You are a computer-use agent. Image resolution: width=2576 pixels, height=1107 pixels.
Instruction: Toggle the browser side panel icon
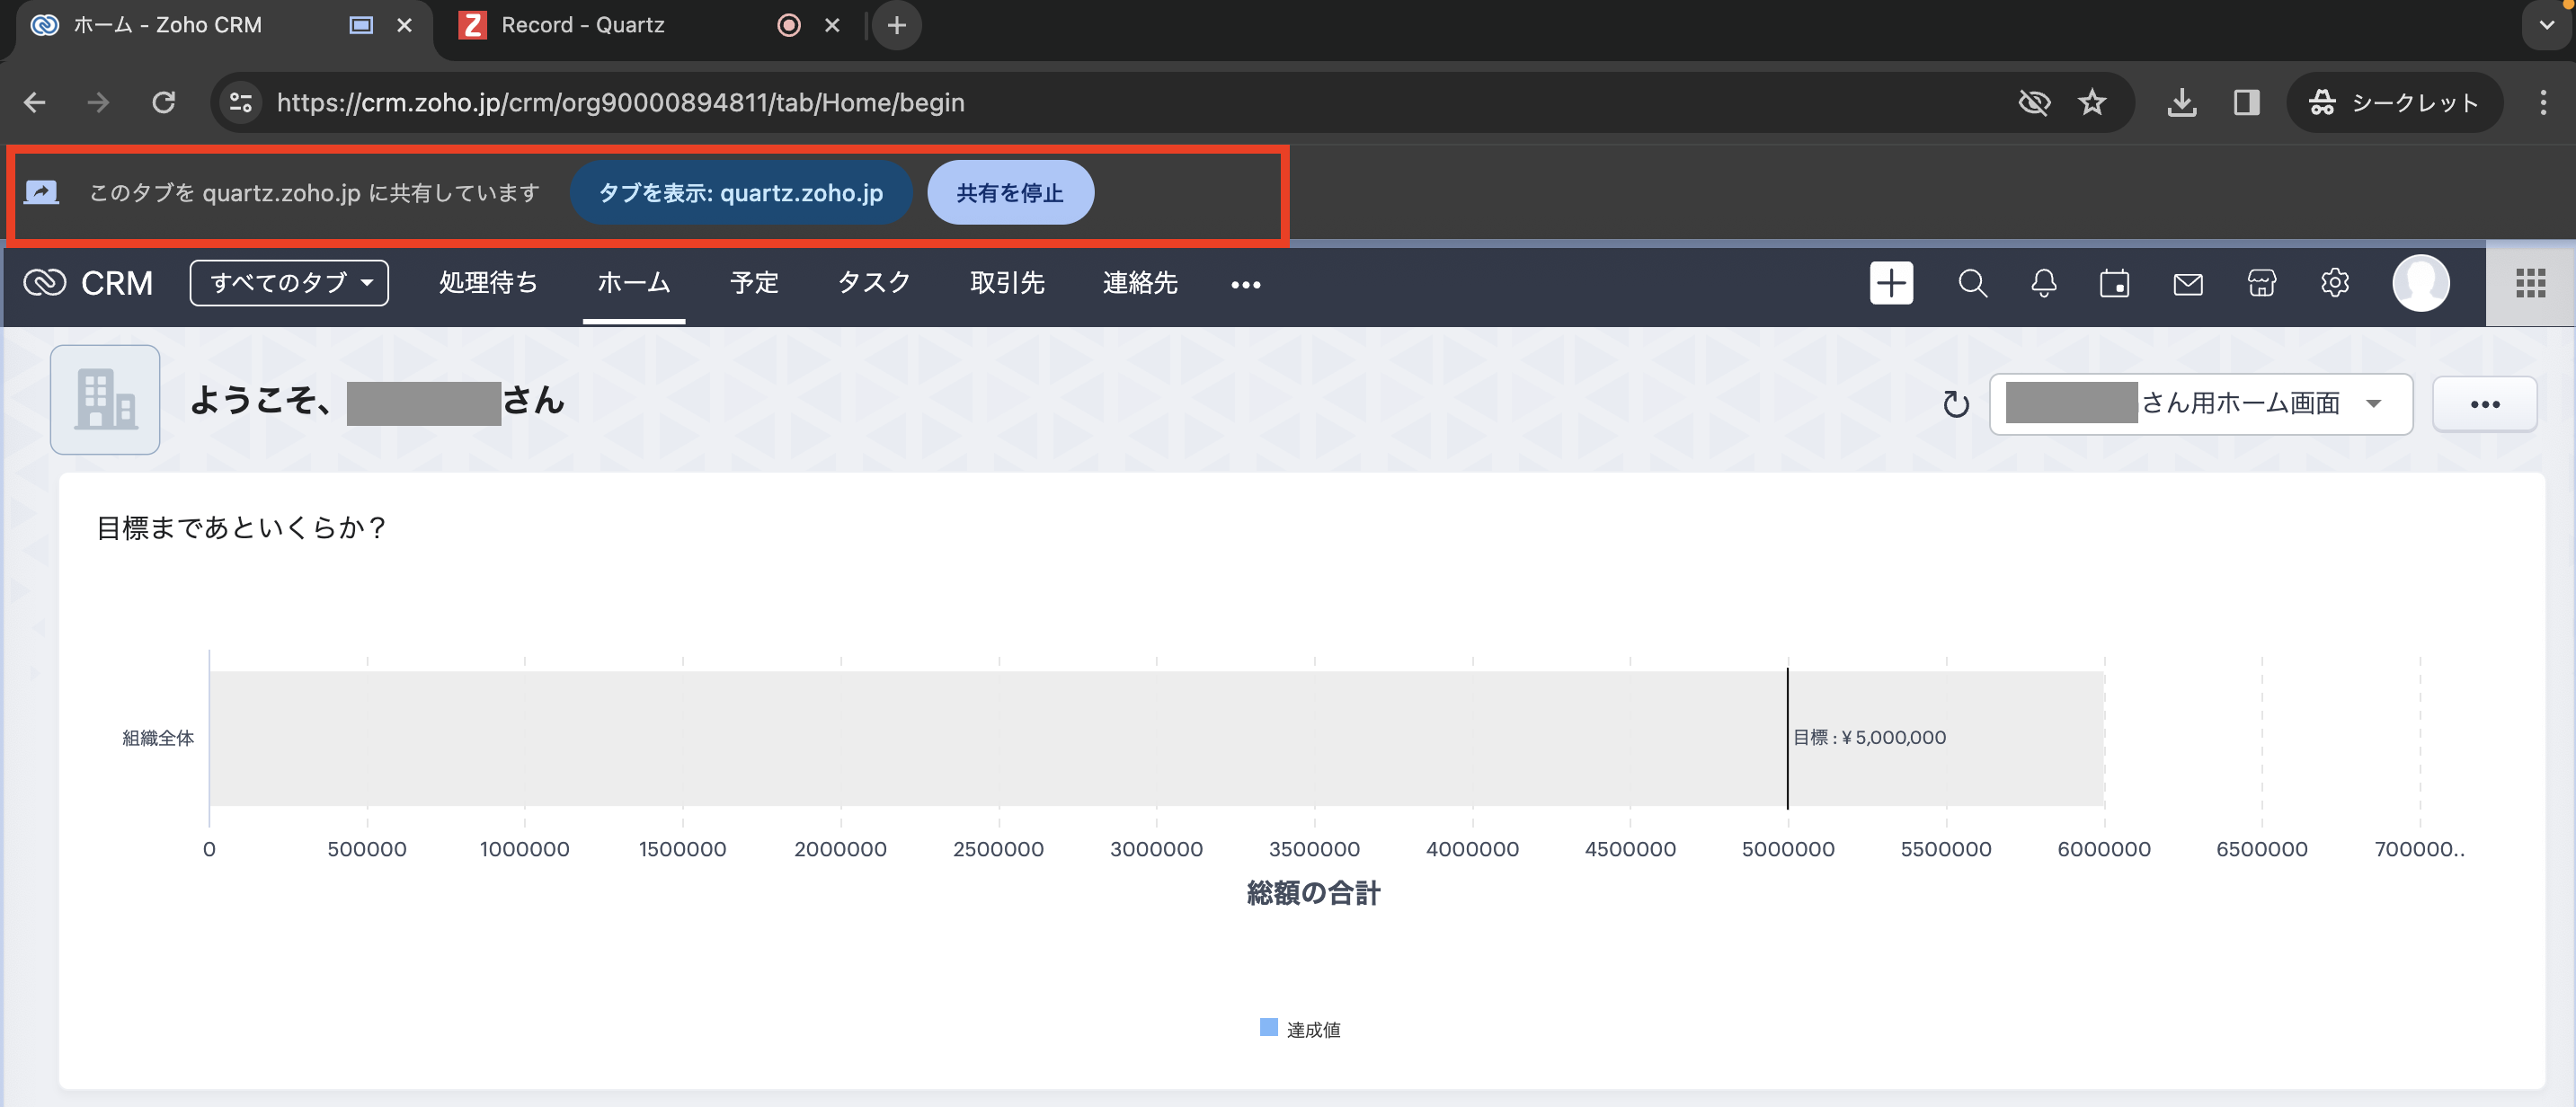[x=2246, y=102]
